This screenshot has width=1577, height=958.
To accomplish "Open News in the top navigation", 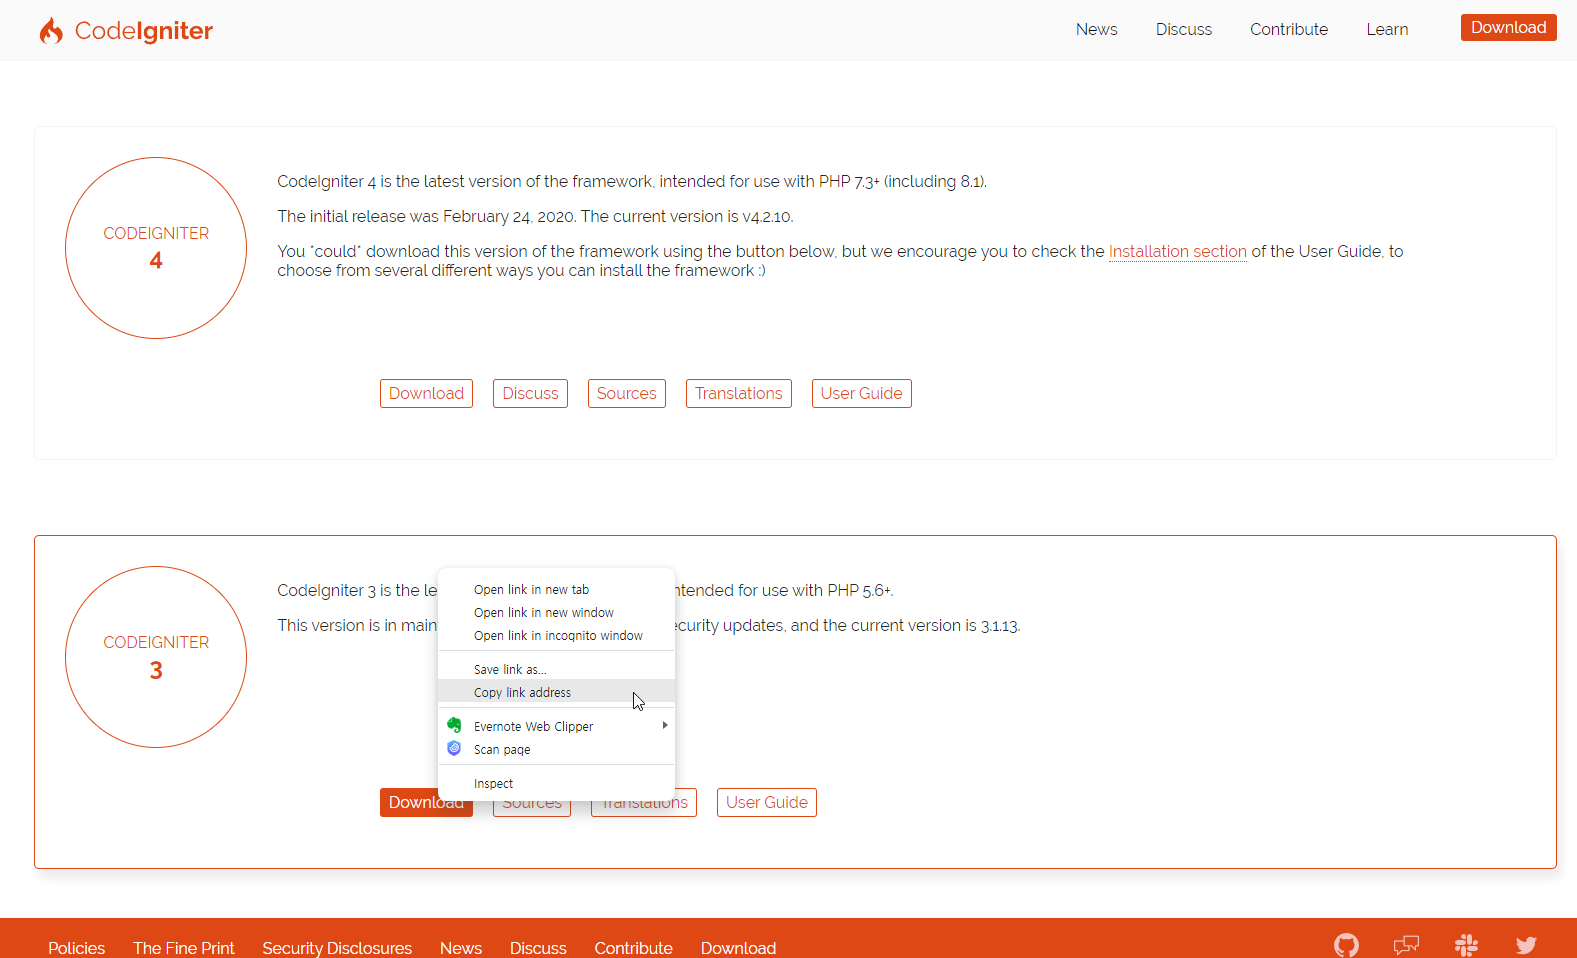I will pyautogui.click(x=1096, y=30).
